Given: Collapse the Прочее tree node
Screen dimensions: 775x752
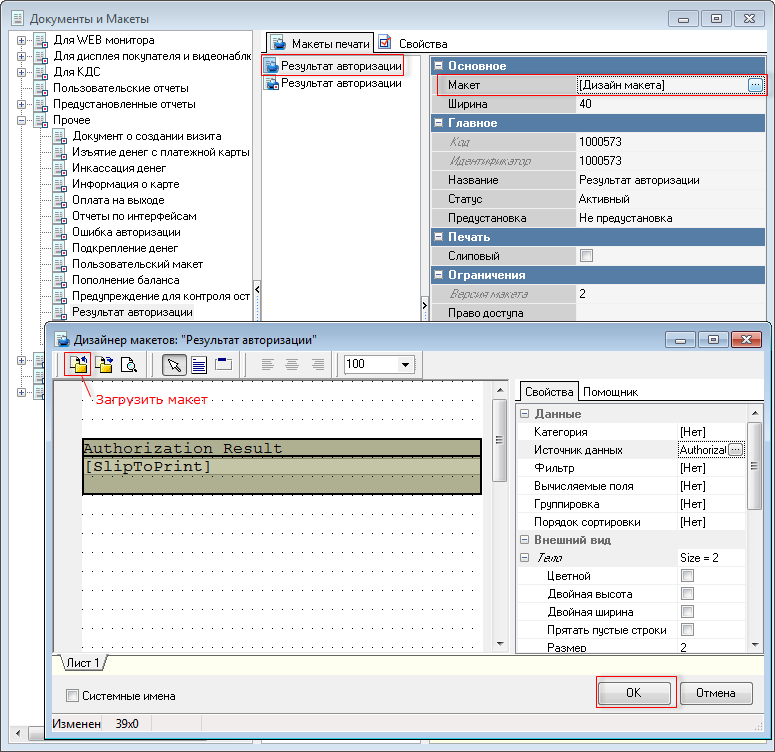Looking at the screenshot, I should (22, 120).
